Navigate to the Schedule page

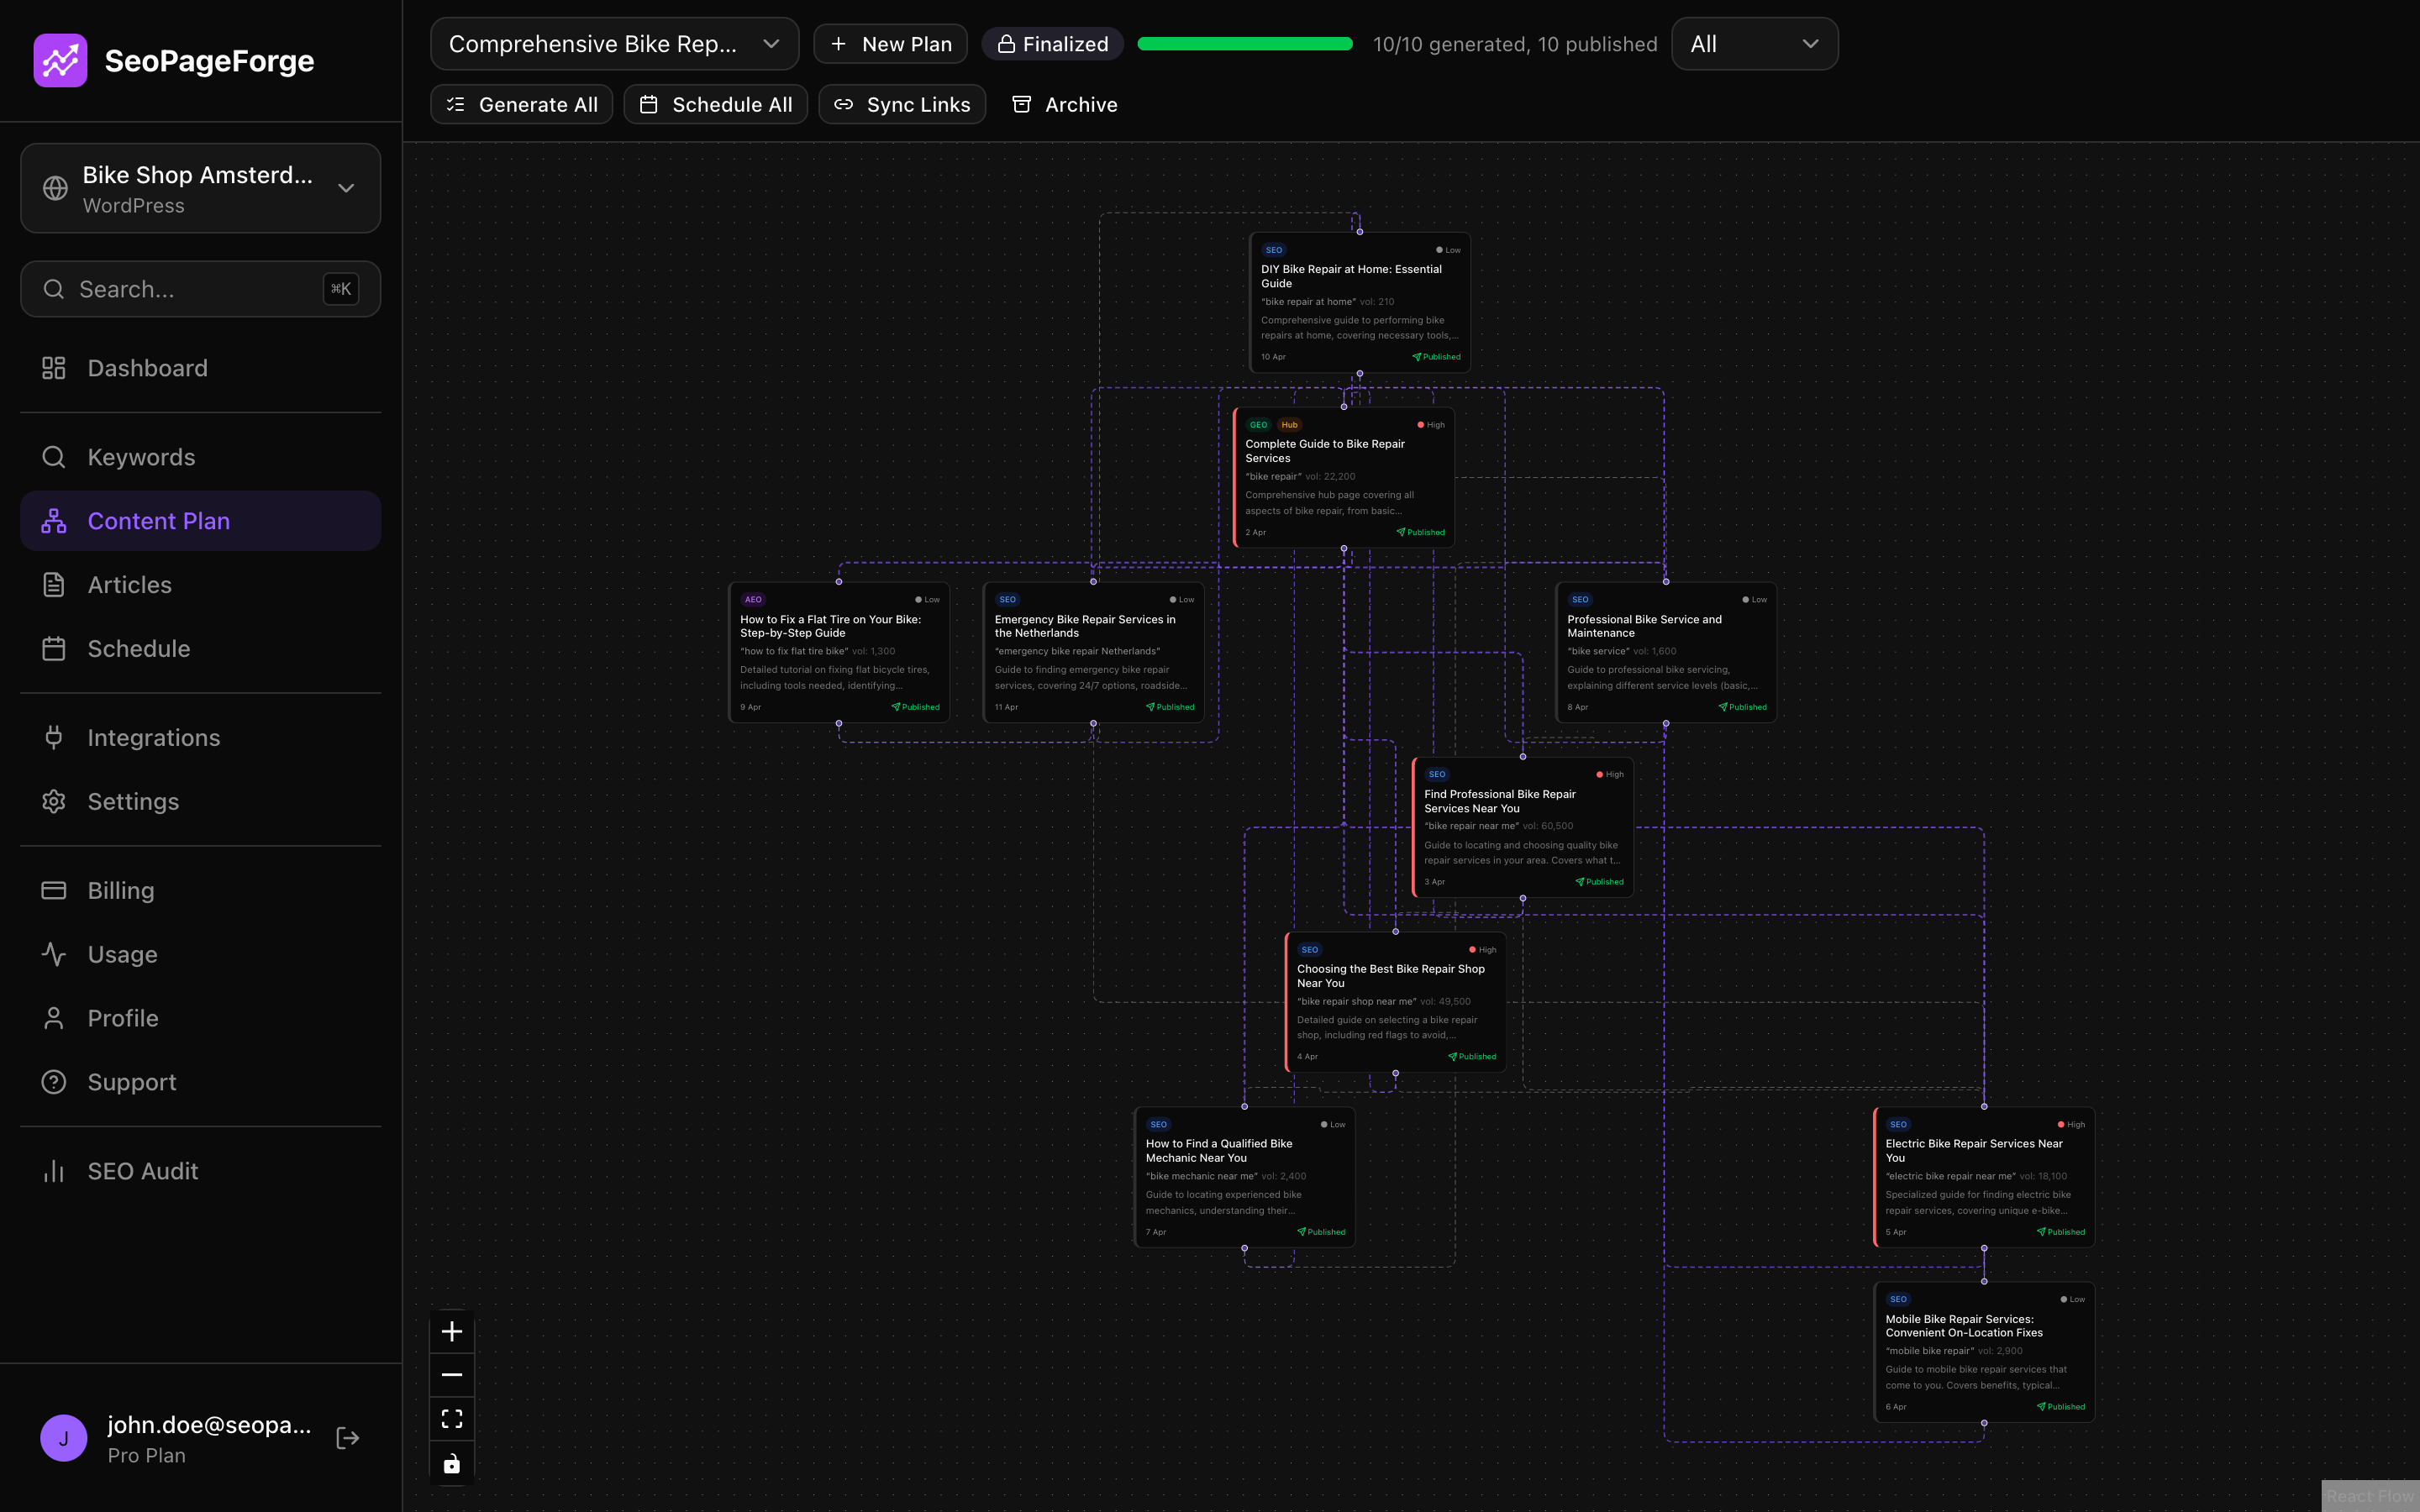click(200, 649)
